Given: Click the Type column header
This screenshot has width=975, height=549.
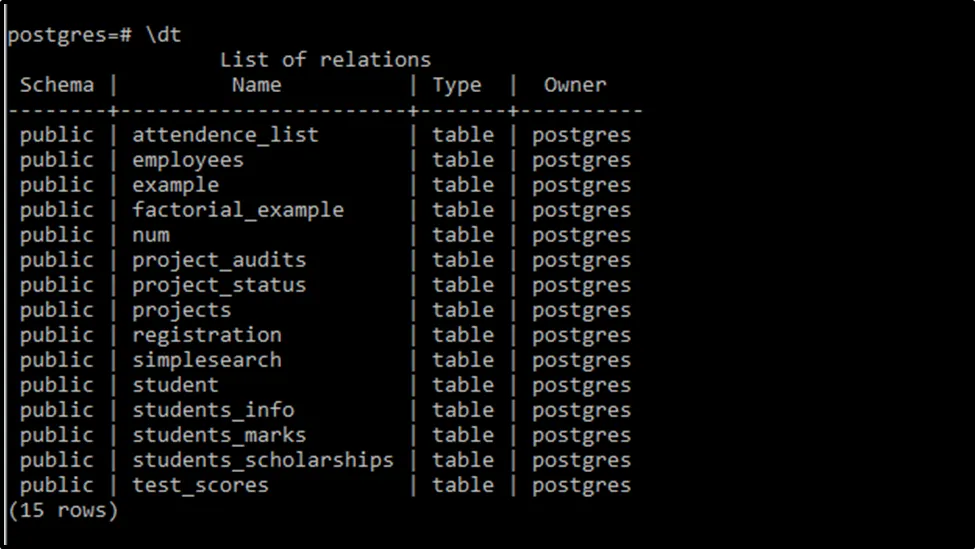Looking at the screenshot, I should (x=457, y=85).
